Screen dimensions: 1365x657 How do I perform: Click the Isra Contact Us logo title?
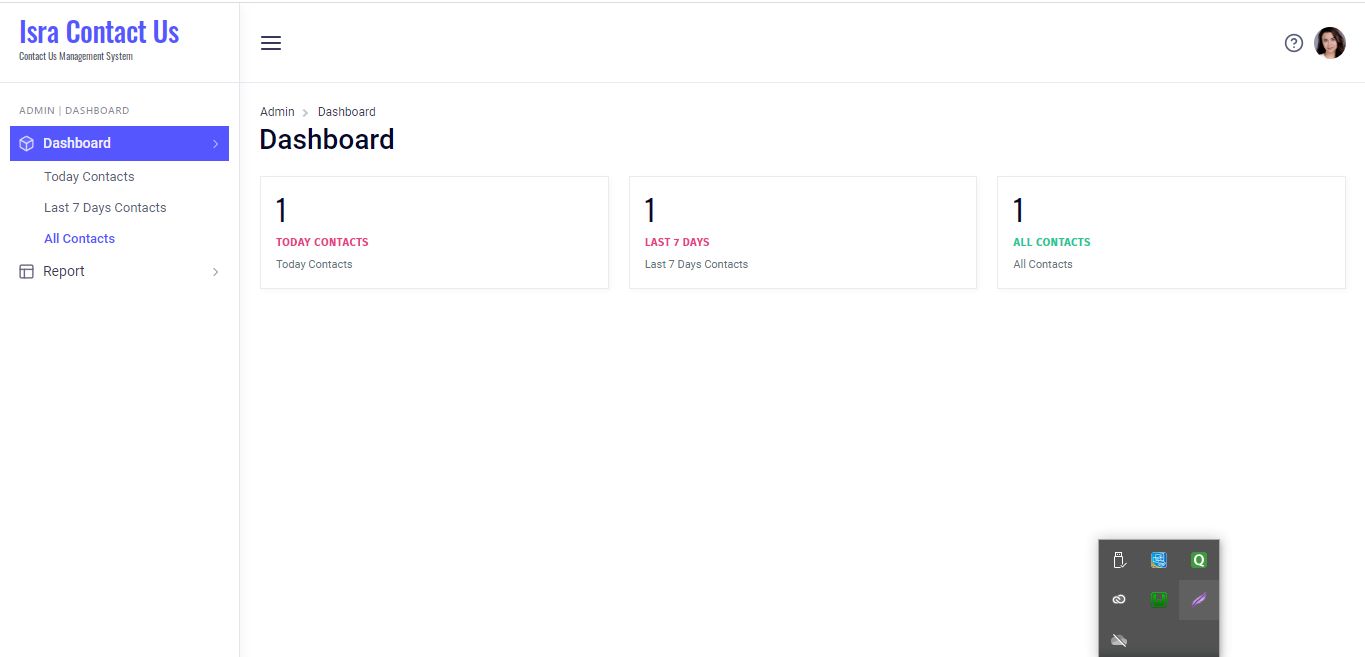coord(99,33)
